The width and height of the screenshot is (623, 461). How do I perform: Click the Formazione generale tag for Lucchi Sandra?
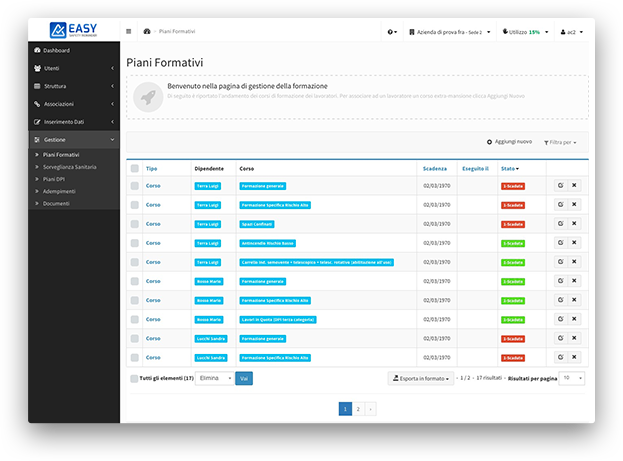tap(263, 339)
